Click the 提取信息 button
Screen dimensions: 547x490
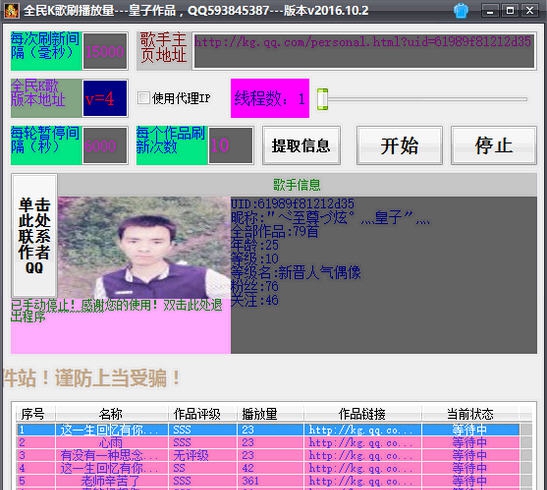pyautogui.click(x=301, y=145)
